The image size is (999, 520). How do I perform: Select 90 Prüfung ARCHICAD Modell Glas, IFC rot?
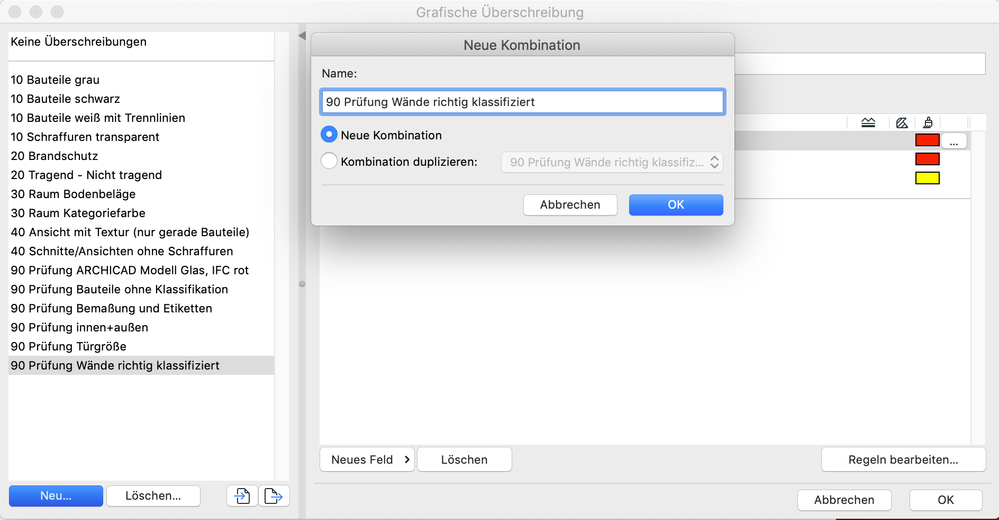(x=141, y=271)
